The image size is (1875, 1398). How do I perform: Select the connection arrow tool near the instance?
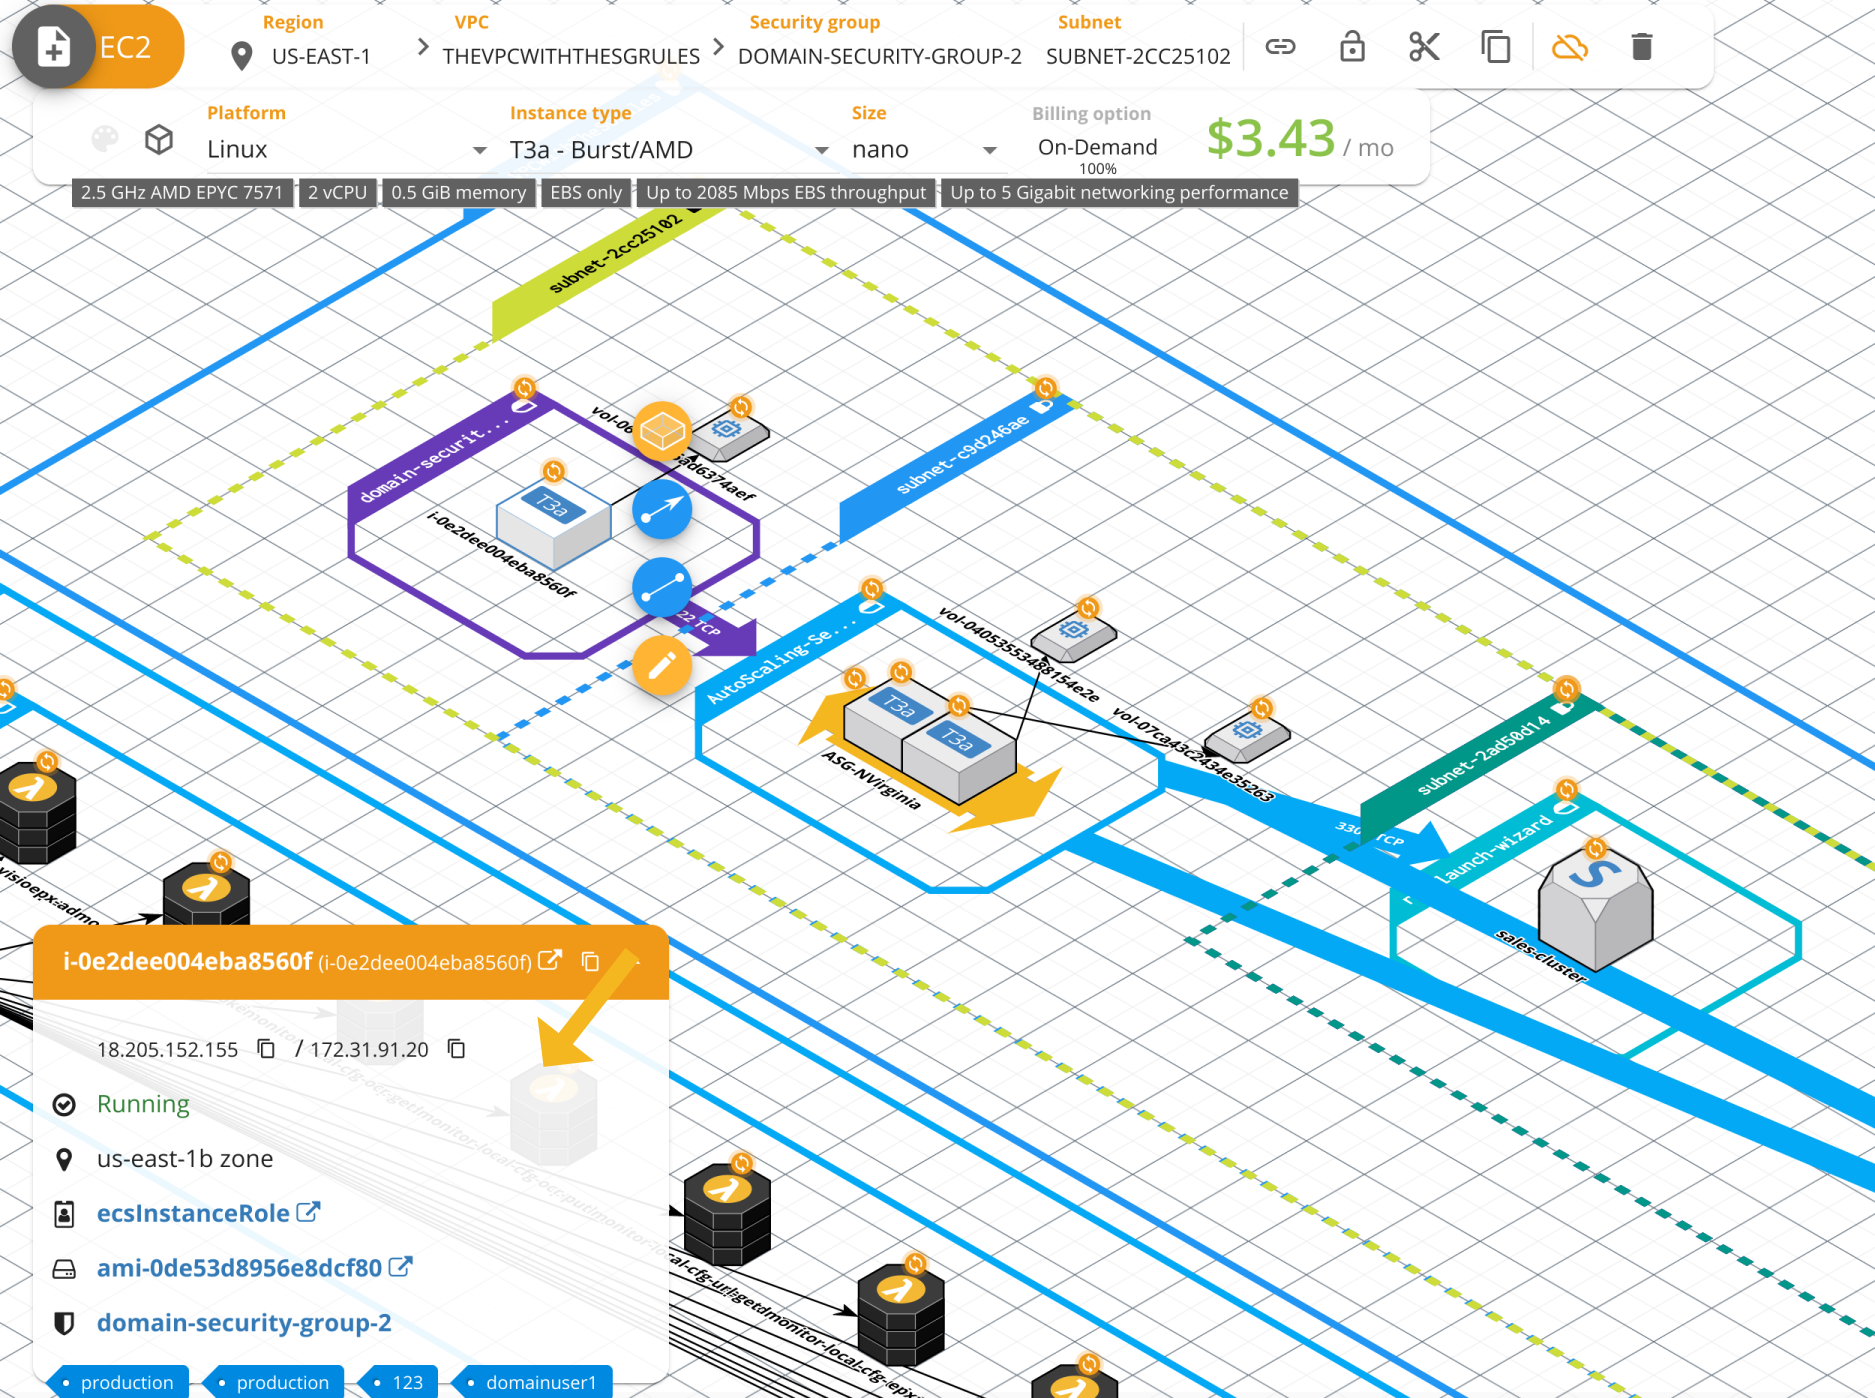coord(662,509)
